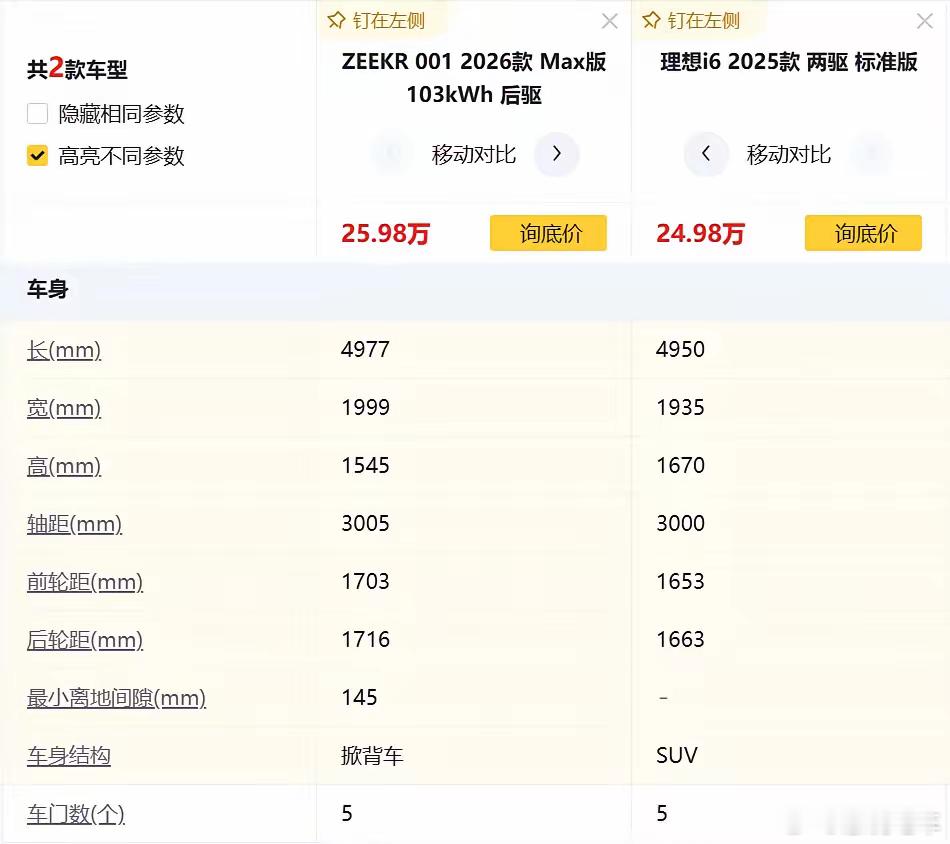
Task: Select wheelbase value 3000
Action: point(680,523)
